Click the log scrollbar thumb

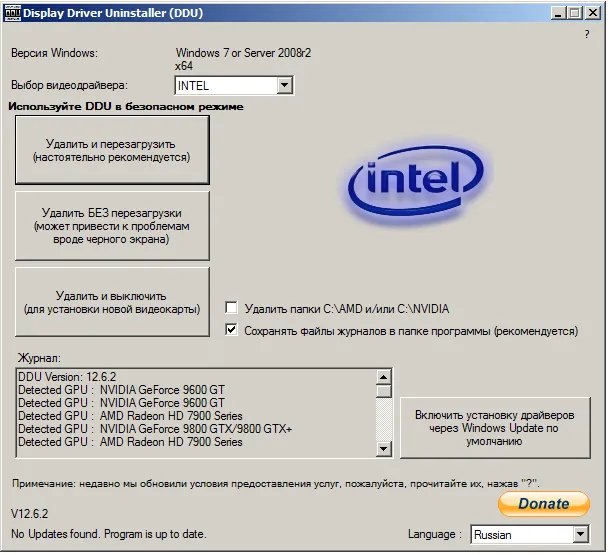click(x=383, y=391)
